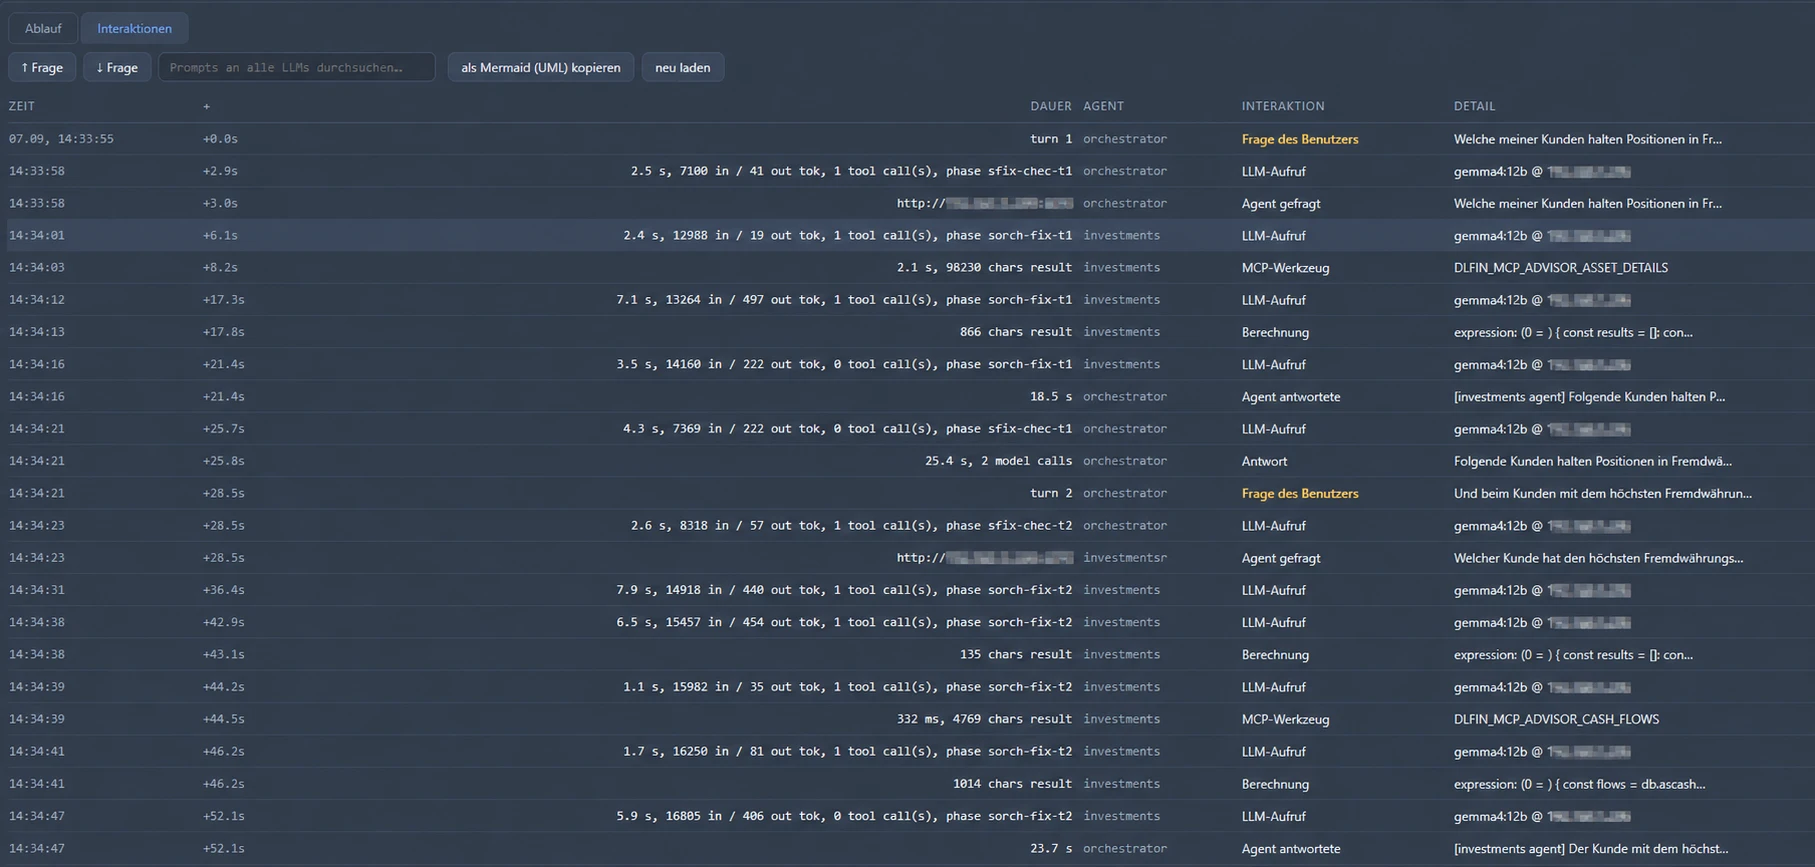The height and width of the screenshot is (867, 1815).
Task: Focus the LLM prompts search field
Action: (x=297, y=67)
